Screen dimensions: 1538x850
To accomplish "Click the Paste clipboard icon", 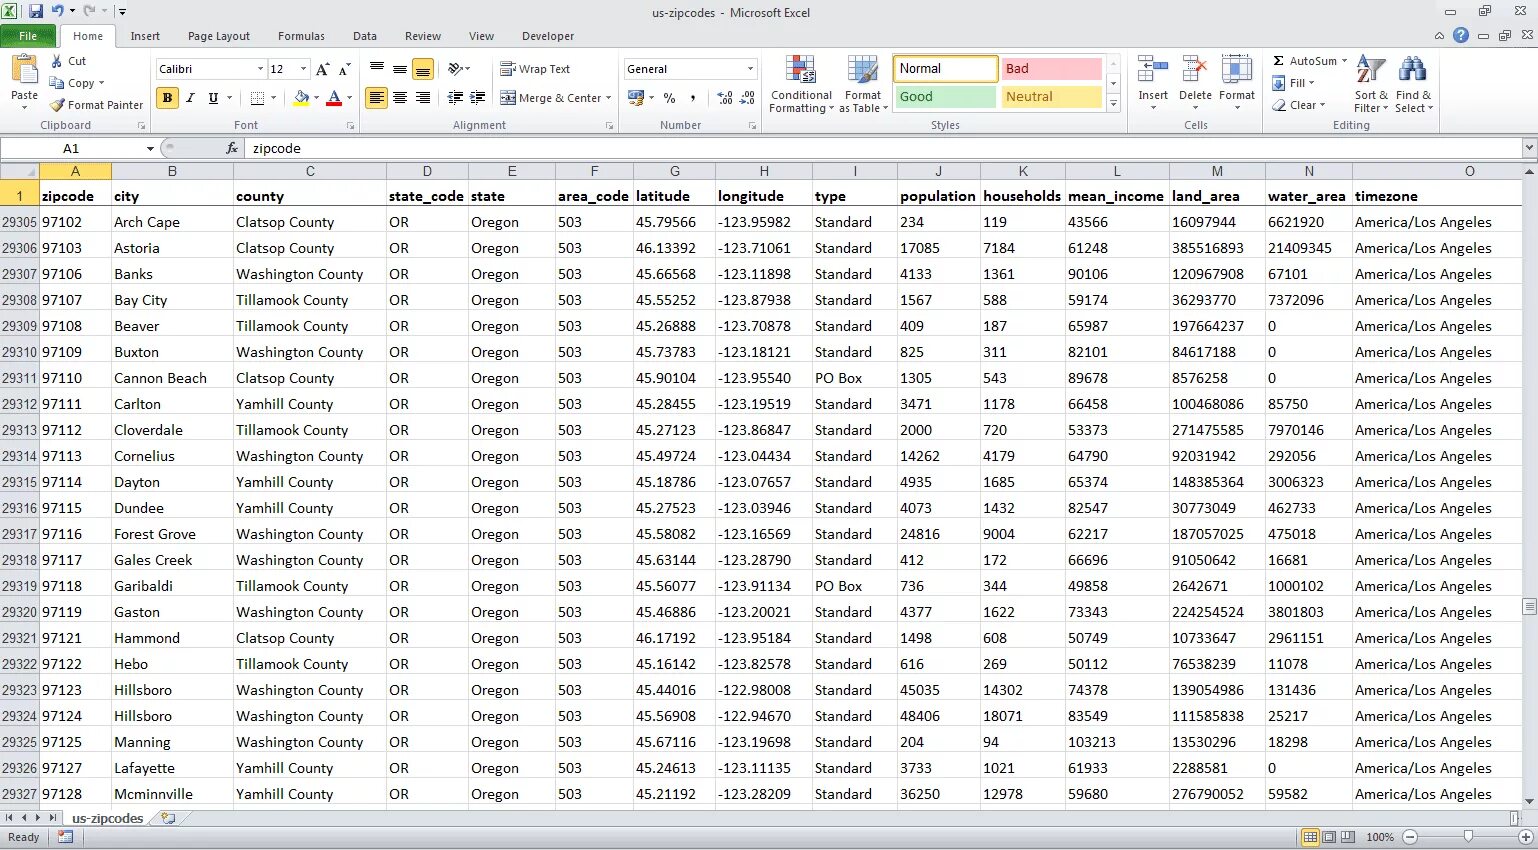I will [24, 70].
